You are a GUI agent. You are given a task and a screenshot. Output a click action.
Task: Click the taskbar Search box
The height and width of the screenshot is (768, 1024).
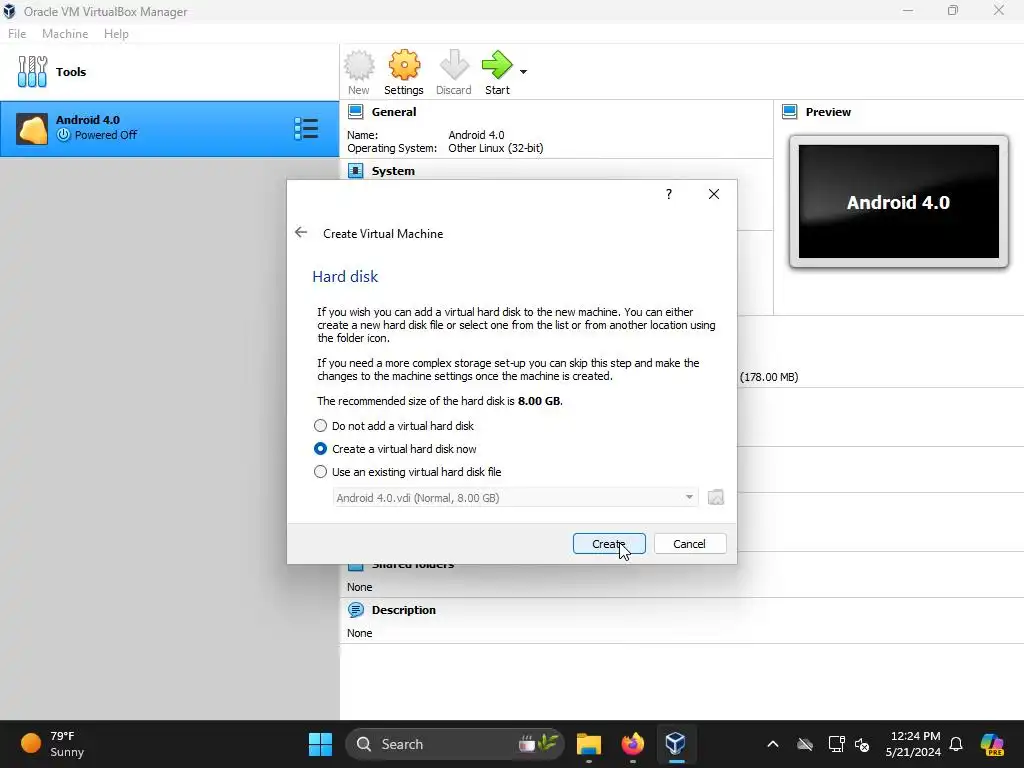point(455,744)
